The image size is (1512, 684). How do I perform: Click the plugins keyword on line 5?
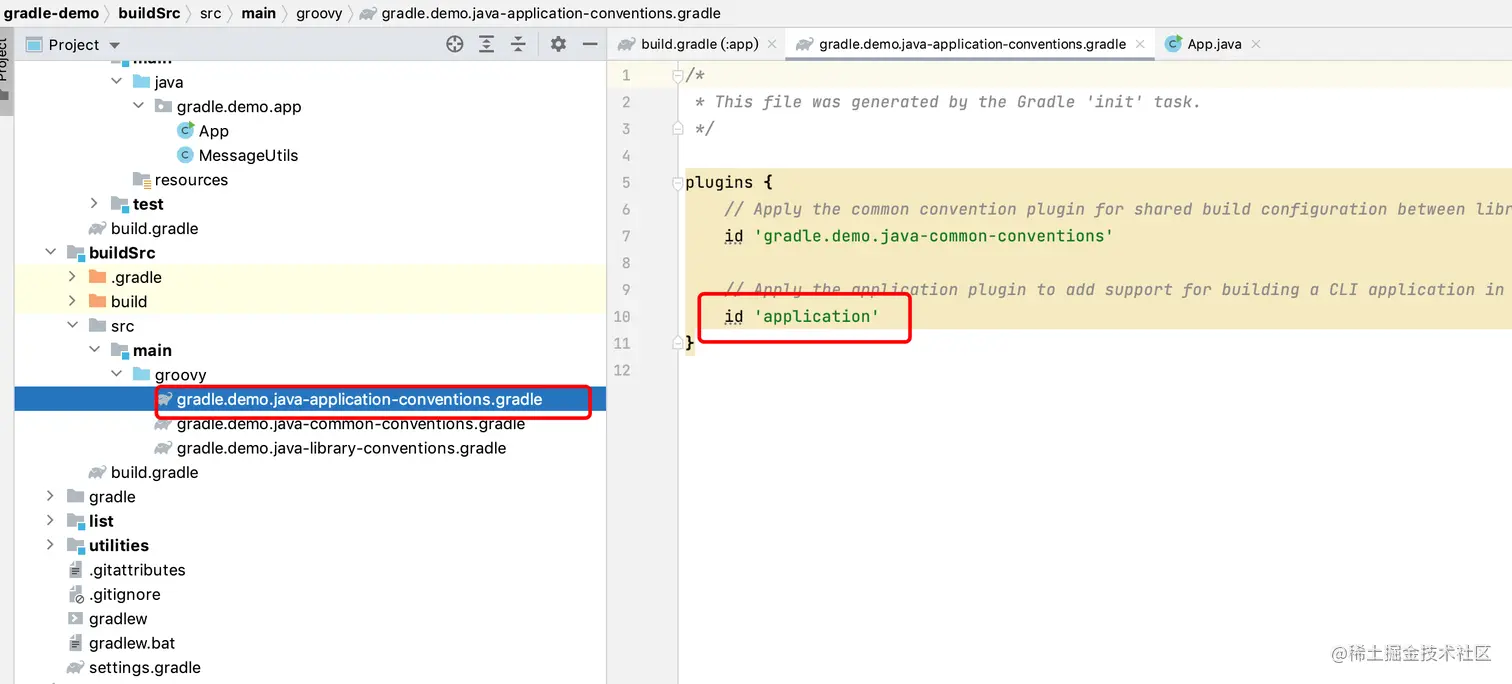click(x=719, y=182)
